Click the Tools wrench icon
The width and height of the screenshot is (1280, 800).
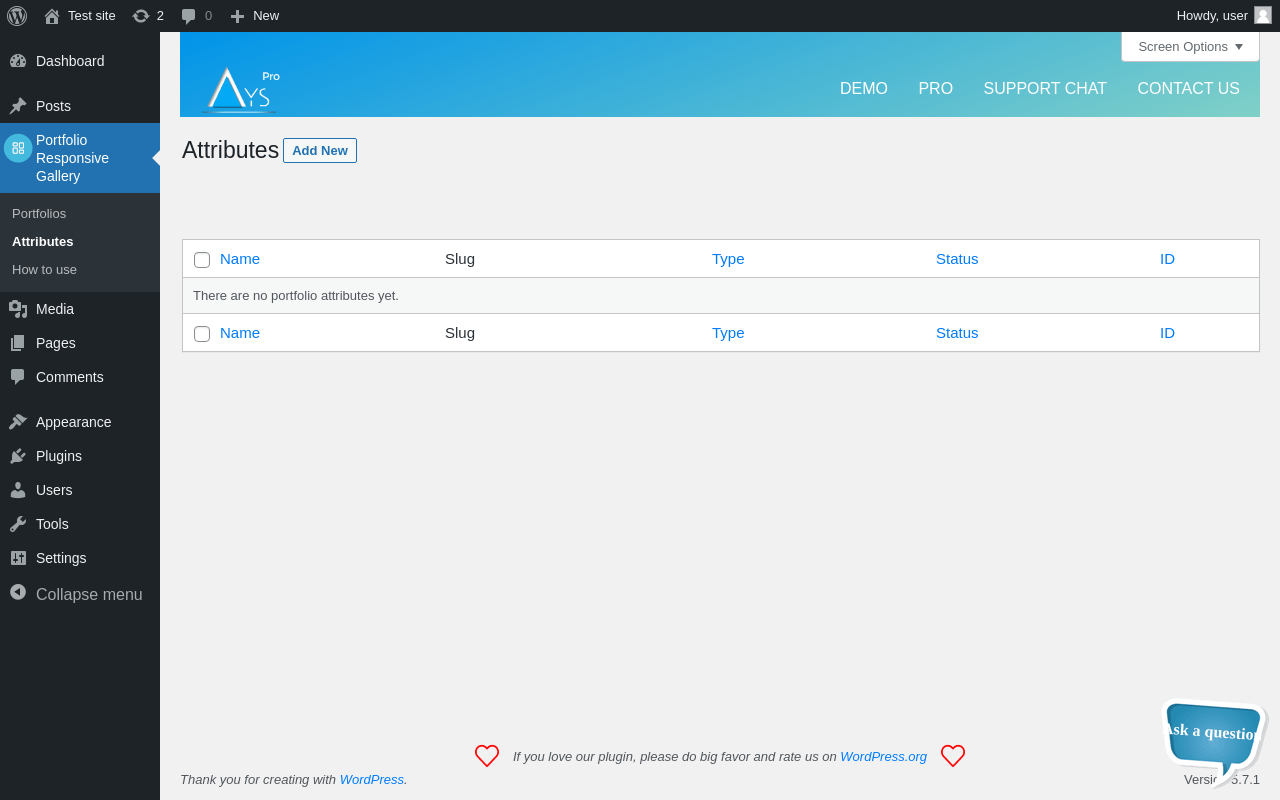tap(18, 524)
